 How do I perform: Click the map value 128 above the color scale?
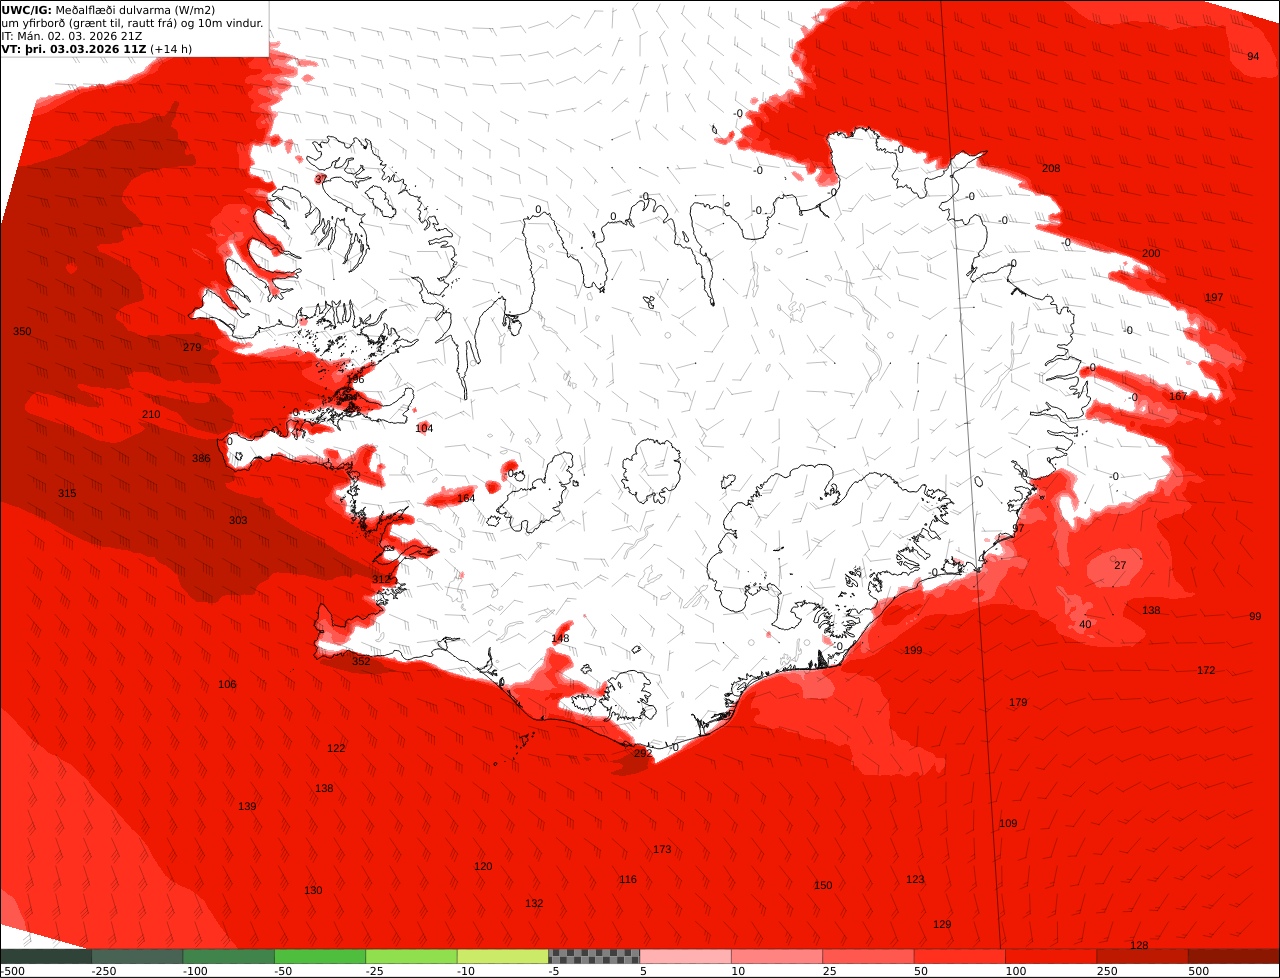click(x=1139, y=945)
